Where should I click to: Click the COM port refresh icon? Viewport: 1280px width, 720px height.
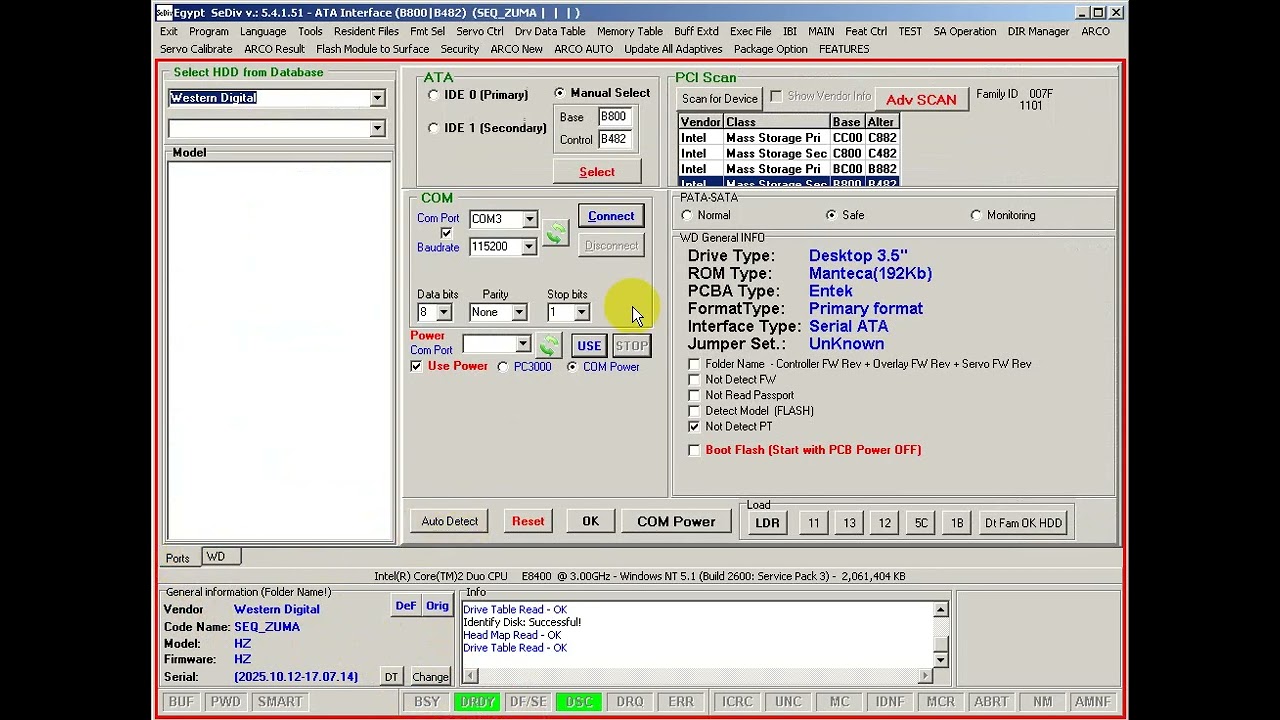555,233
